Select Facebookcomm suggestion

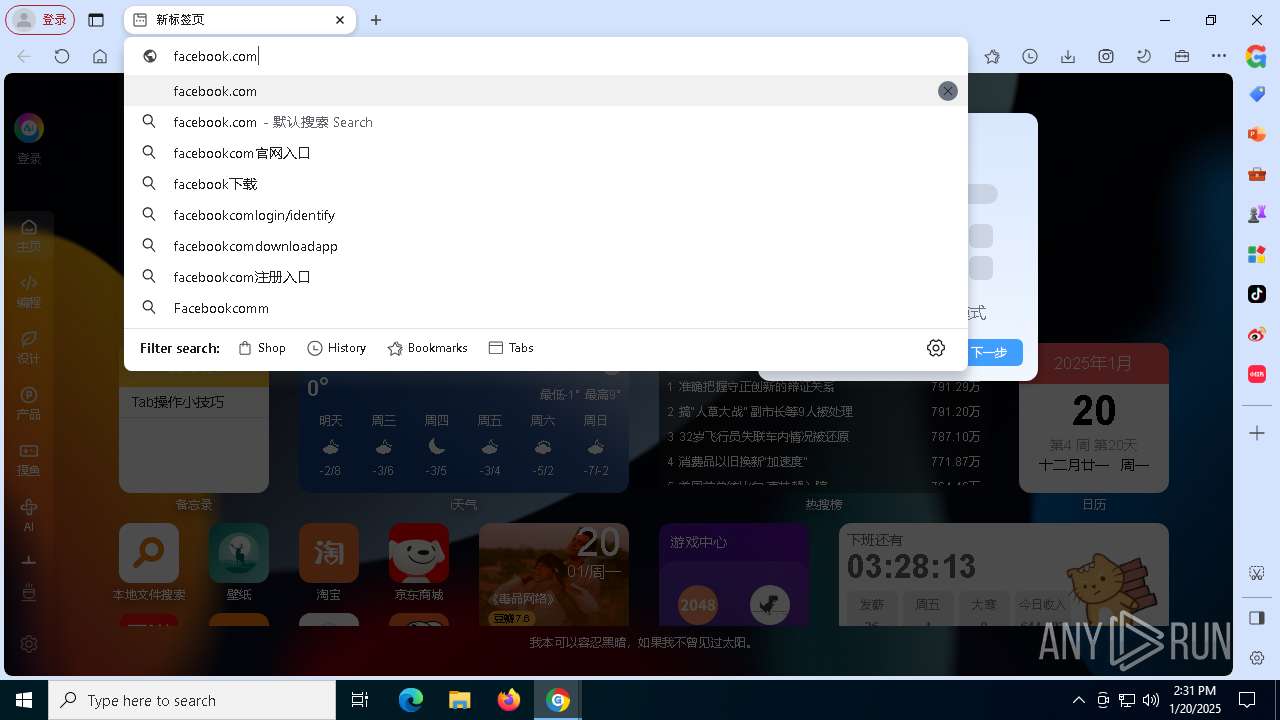click(546, 308)
